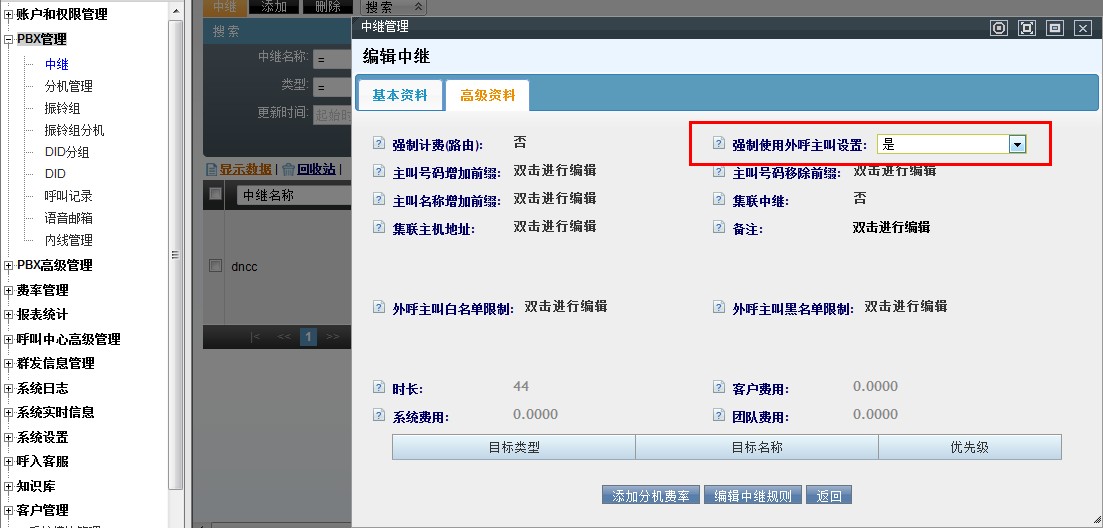This screenshot has width=1103, height=528.
Task: Open 分机管理 in the sidebar tree
Action: point(68,86)
